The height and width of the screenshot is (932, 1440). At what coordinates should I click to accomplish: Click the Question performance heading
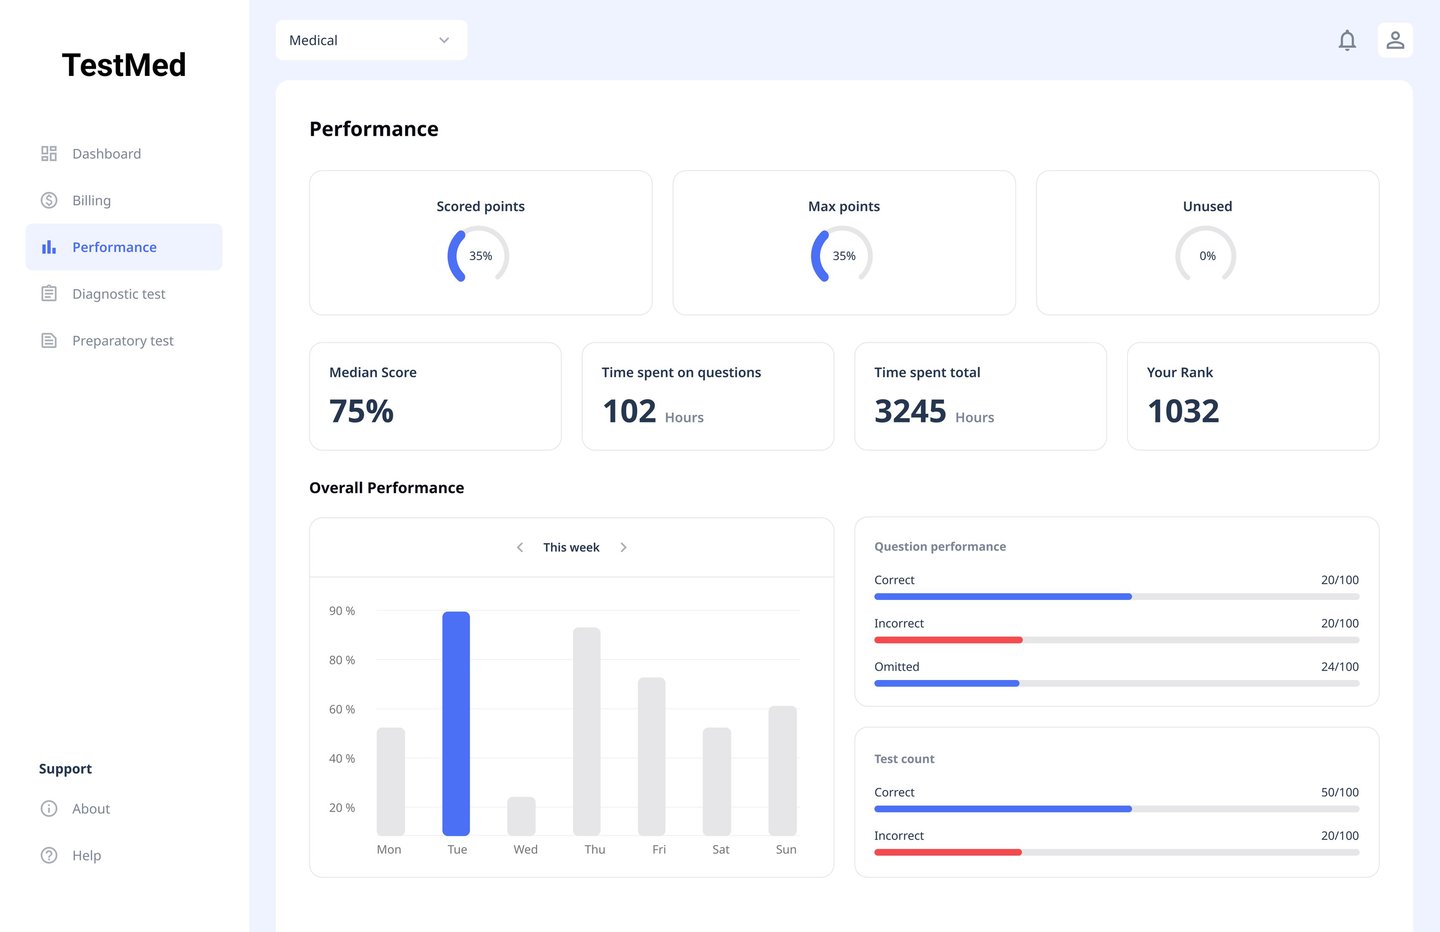(940, 547)
